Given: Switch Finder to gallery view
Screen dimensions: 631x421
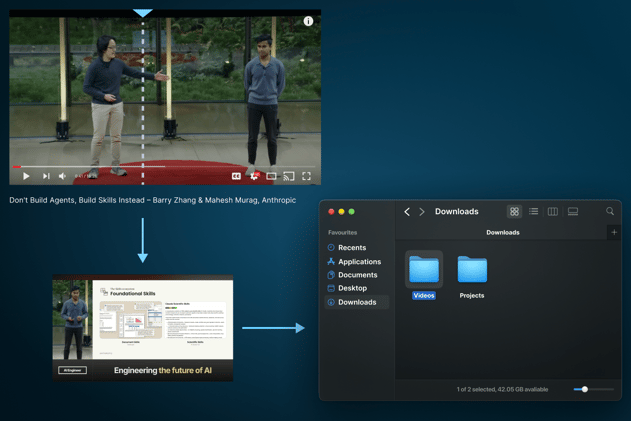Looking at the screenshot, I should [573, 212].
